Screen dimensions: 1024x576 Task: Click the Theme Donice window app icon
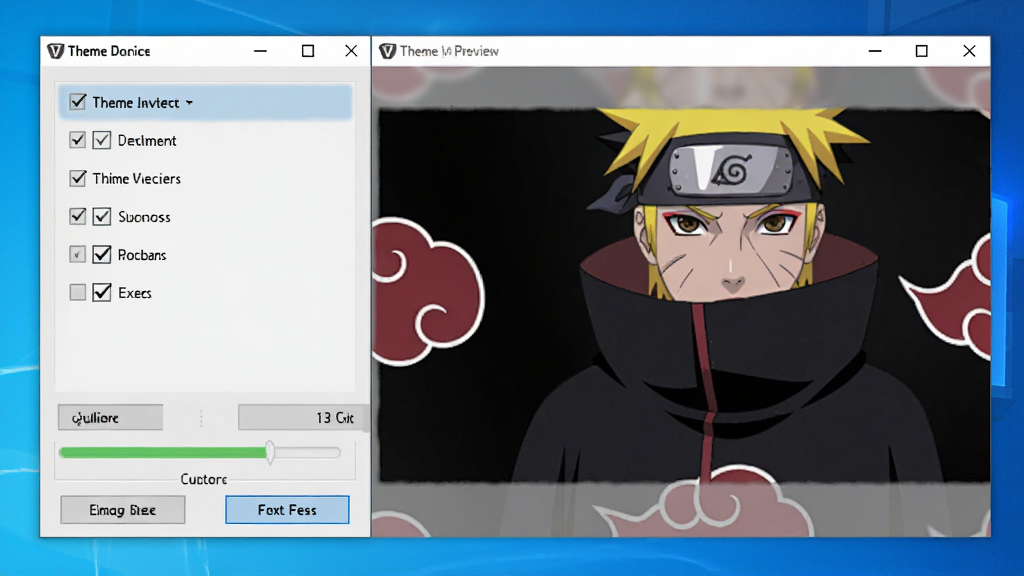[56, 51]
